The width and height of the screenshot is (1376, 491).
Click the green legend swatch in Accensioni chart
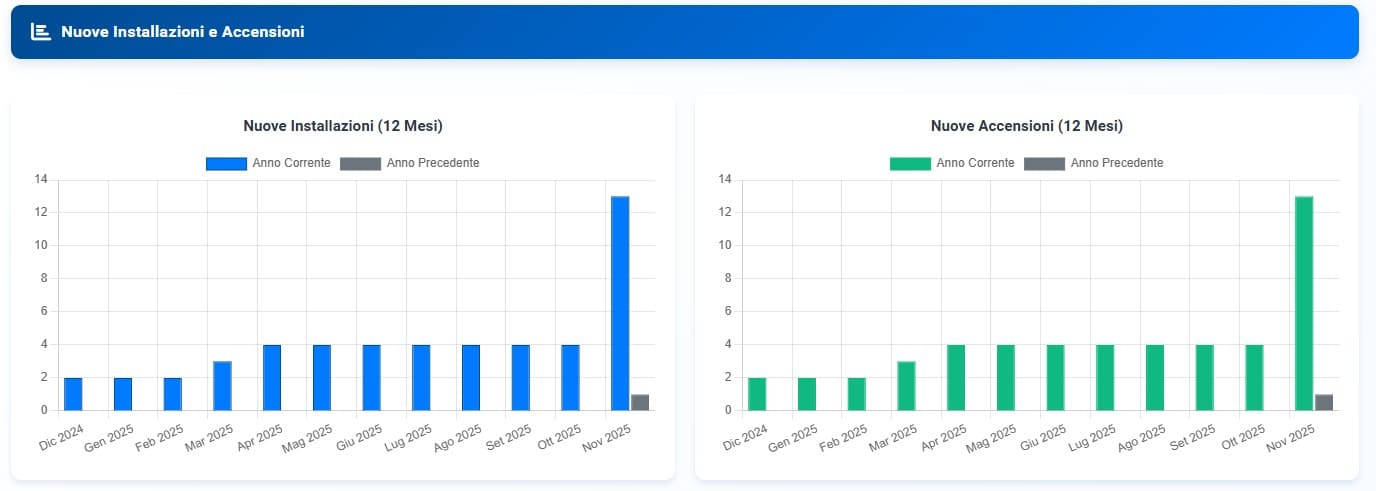[x=910, y=163]
